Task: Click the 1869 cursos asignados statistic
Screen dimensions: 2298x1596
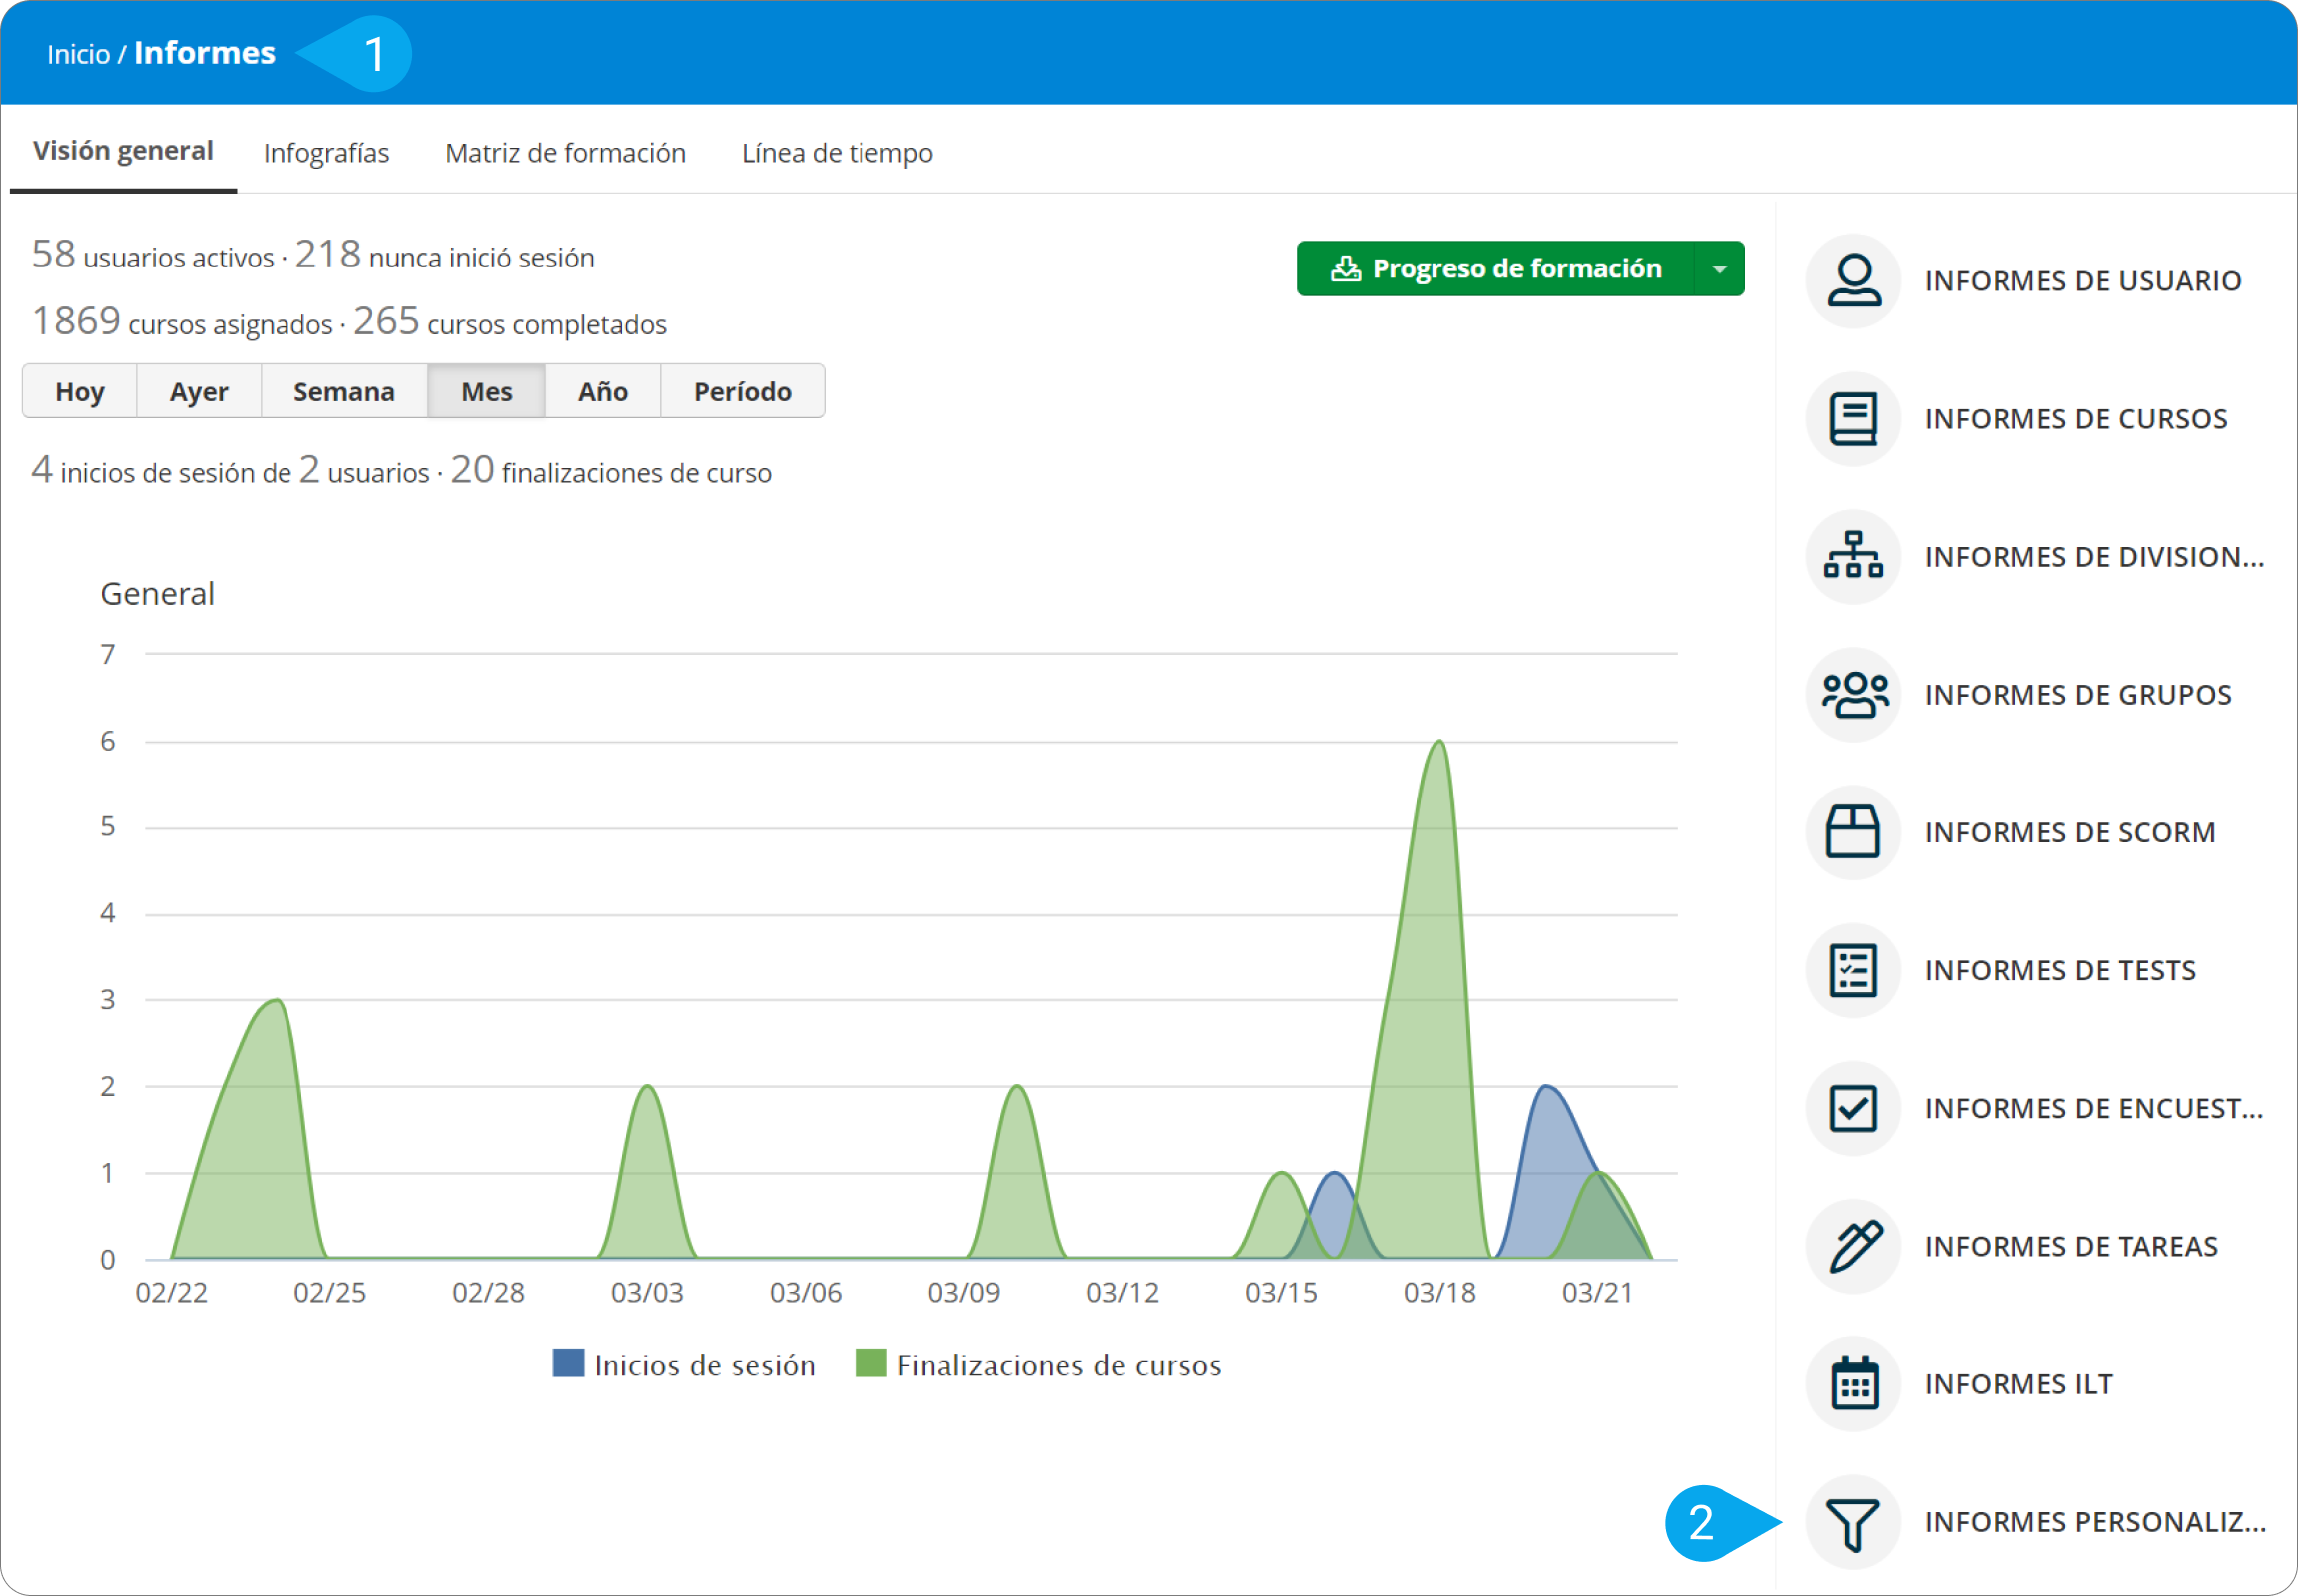Action: tap(182, 322)
